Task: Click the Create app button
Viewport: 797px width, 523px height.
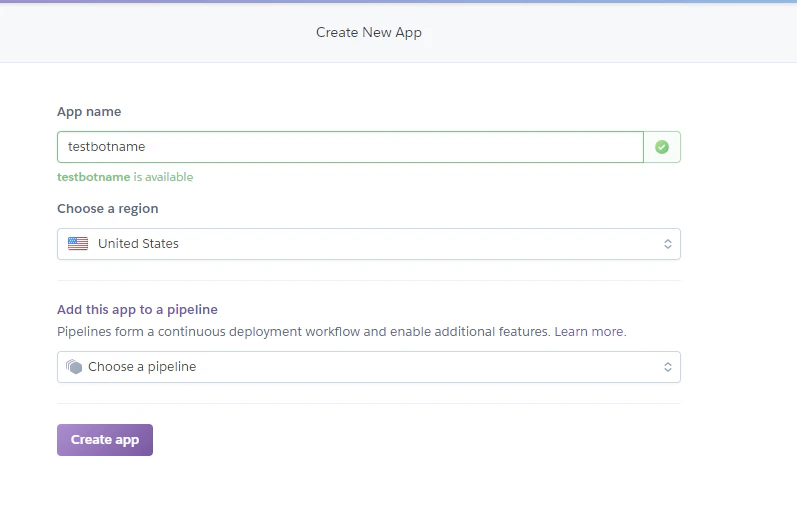Action: (105, 440)
